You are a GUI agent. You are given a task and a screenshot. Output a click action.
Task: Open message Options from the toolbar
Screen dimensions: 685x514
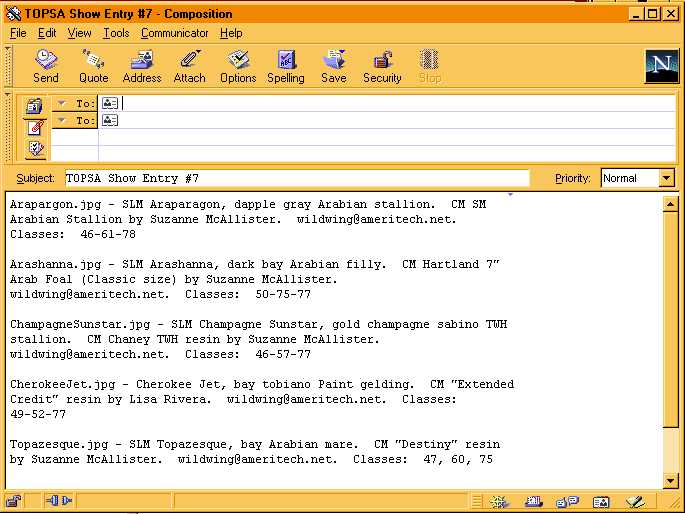238,66
